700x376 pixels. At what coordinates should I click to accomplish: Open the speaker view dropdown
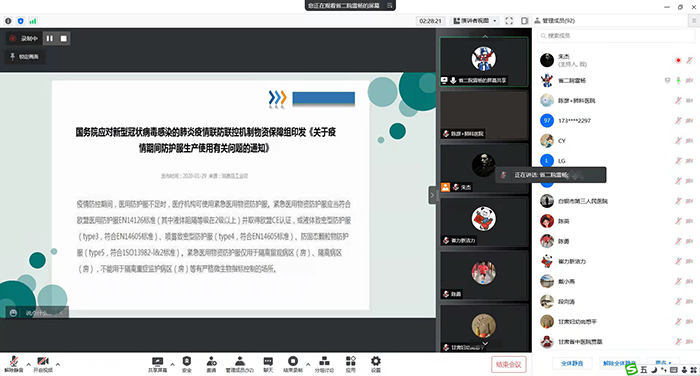475,21
